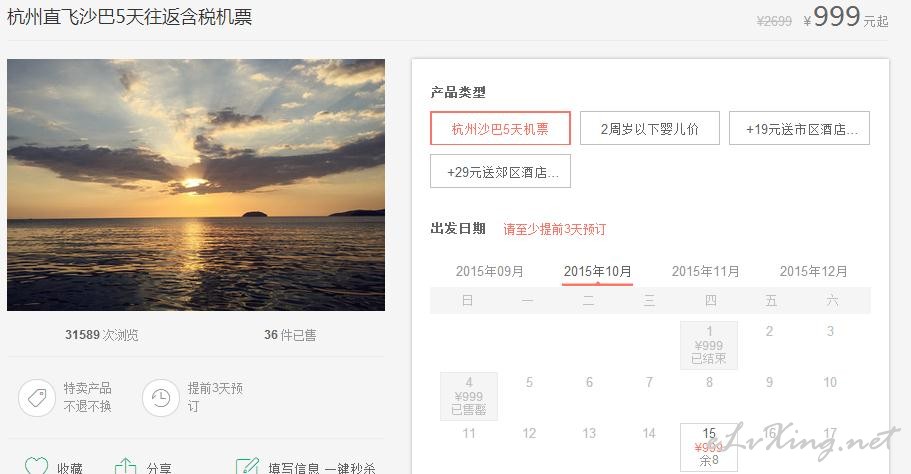Click the heart favorite (收藏) icon
This screenshot has height=474, width=911.
click(36, 466)
